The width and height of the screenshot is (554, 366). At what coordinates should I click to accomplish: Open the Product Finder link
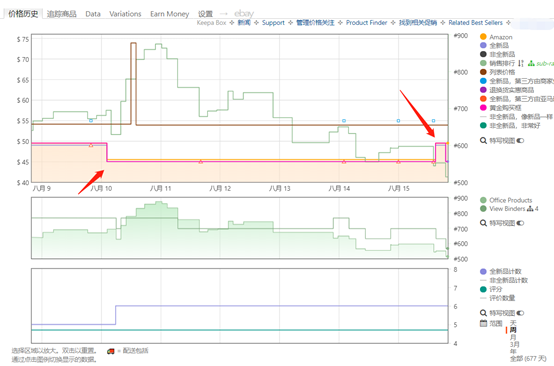pos(366,23)
